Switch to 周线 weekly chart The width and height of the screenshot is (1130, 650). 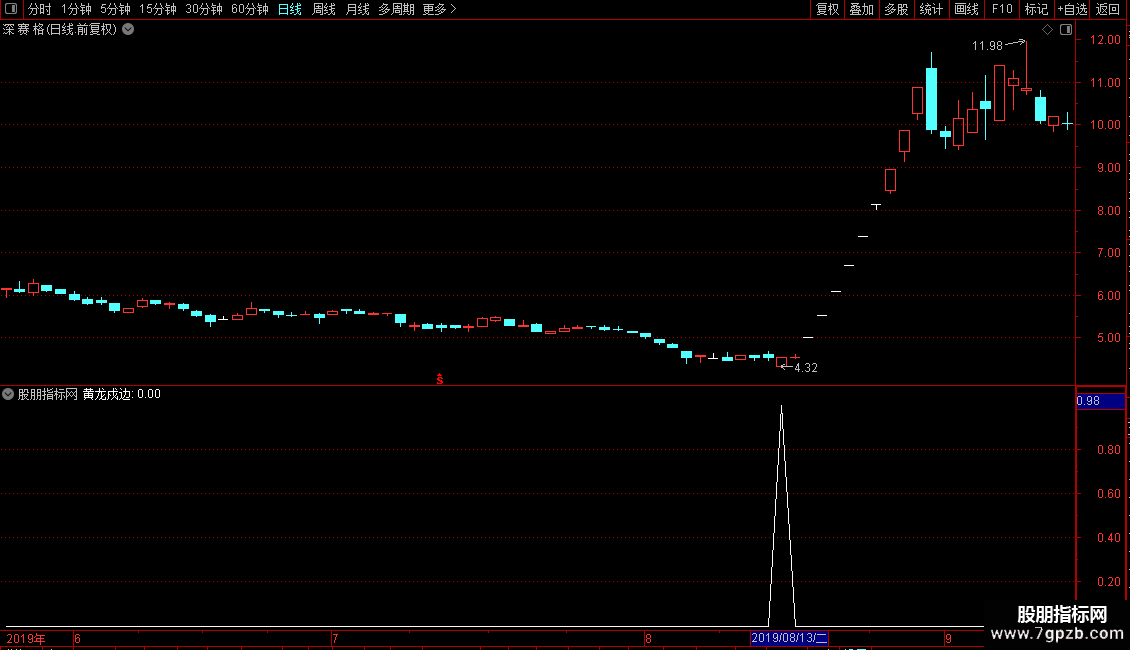(324, 9)
